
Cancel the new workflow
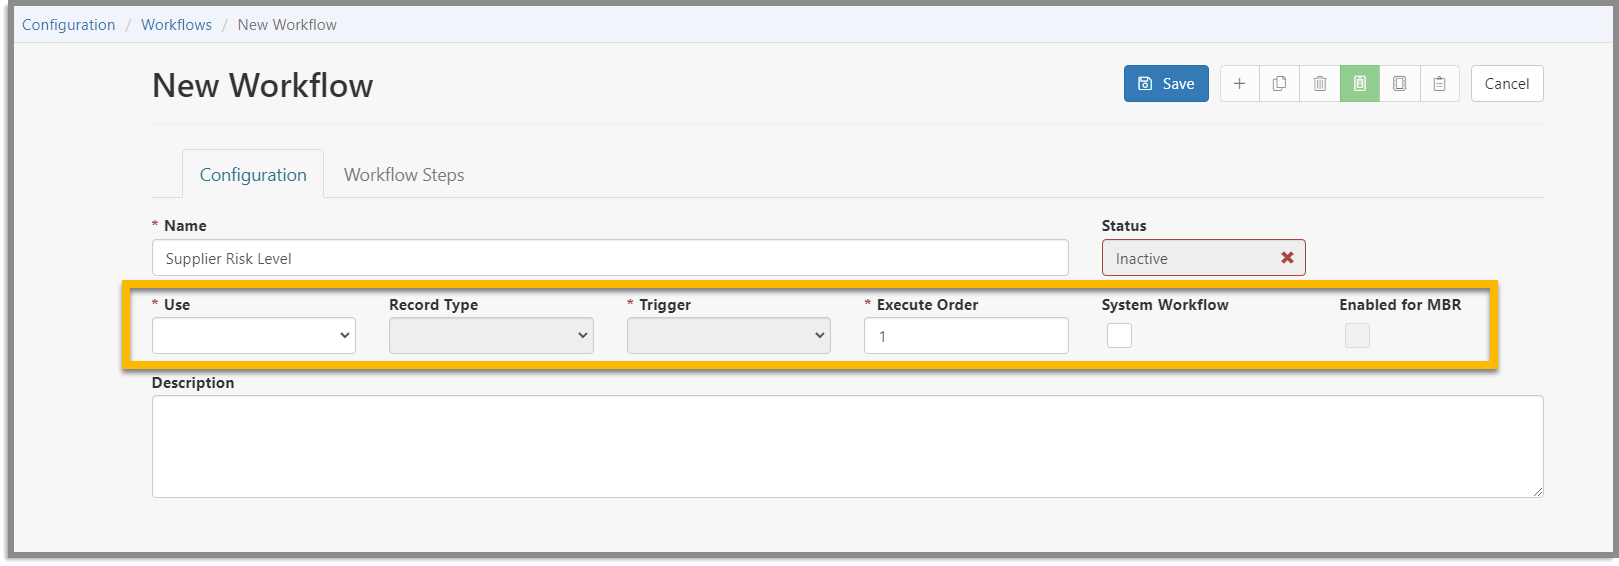1506,84
